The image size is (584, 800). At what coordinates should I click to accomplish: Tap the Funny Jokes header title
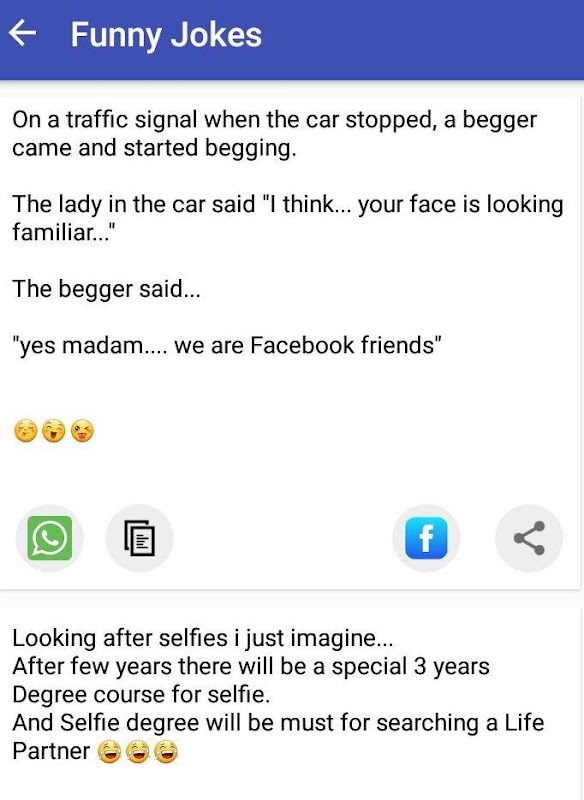pos(166,35)
